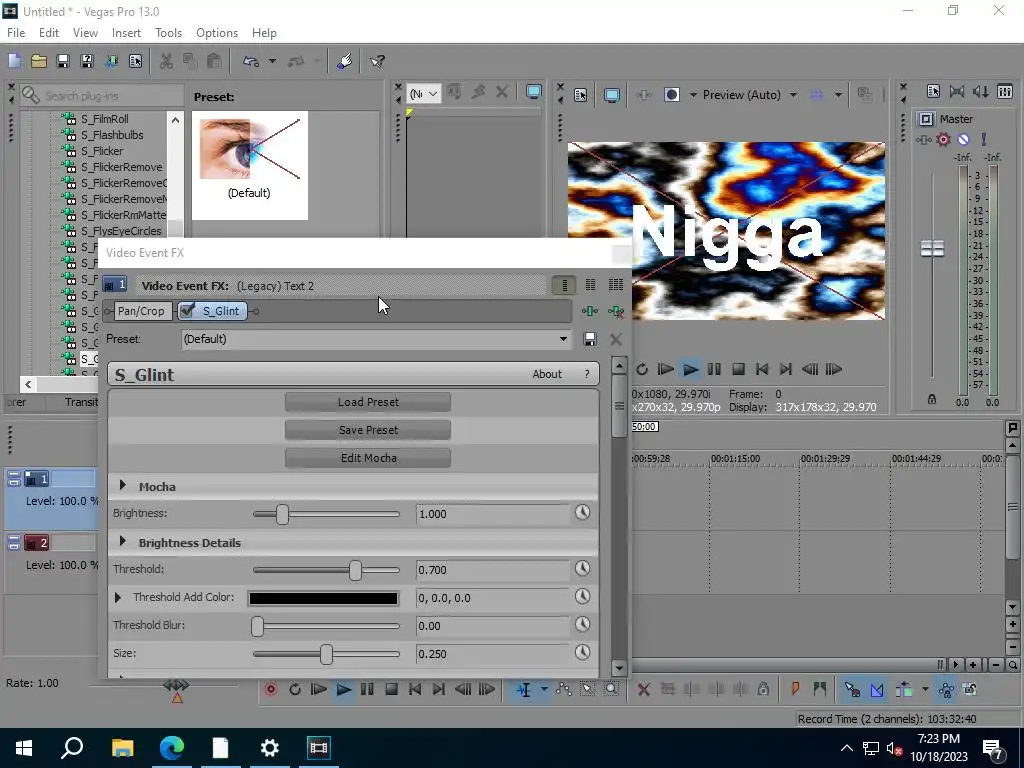Click the Save Preset floppy icon

pos(590,339)
